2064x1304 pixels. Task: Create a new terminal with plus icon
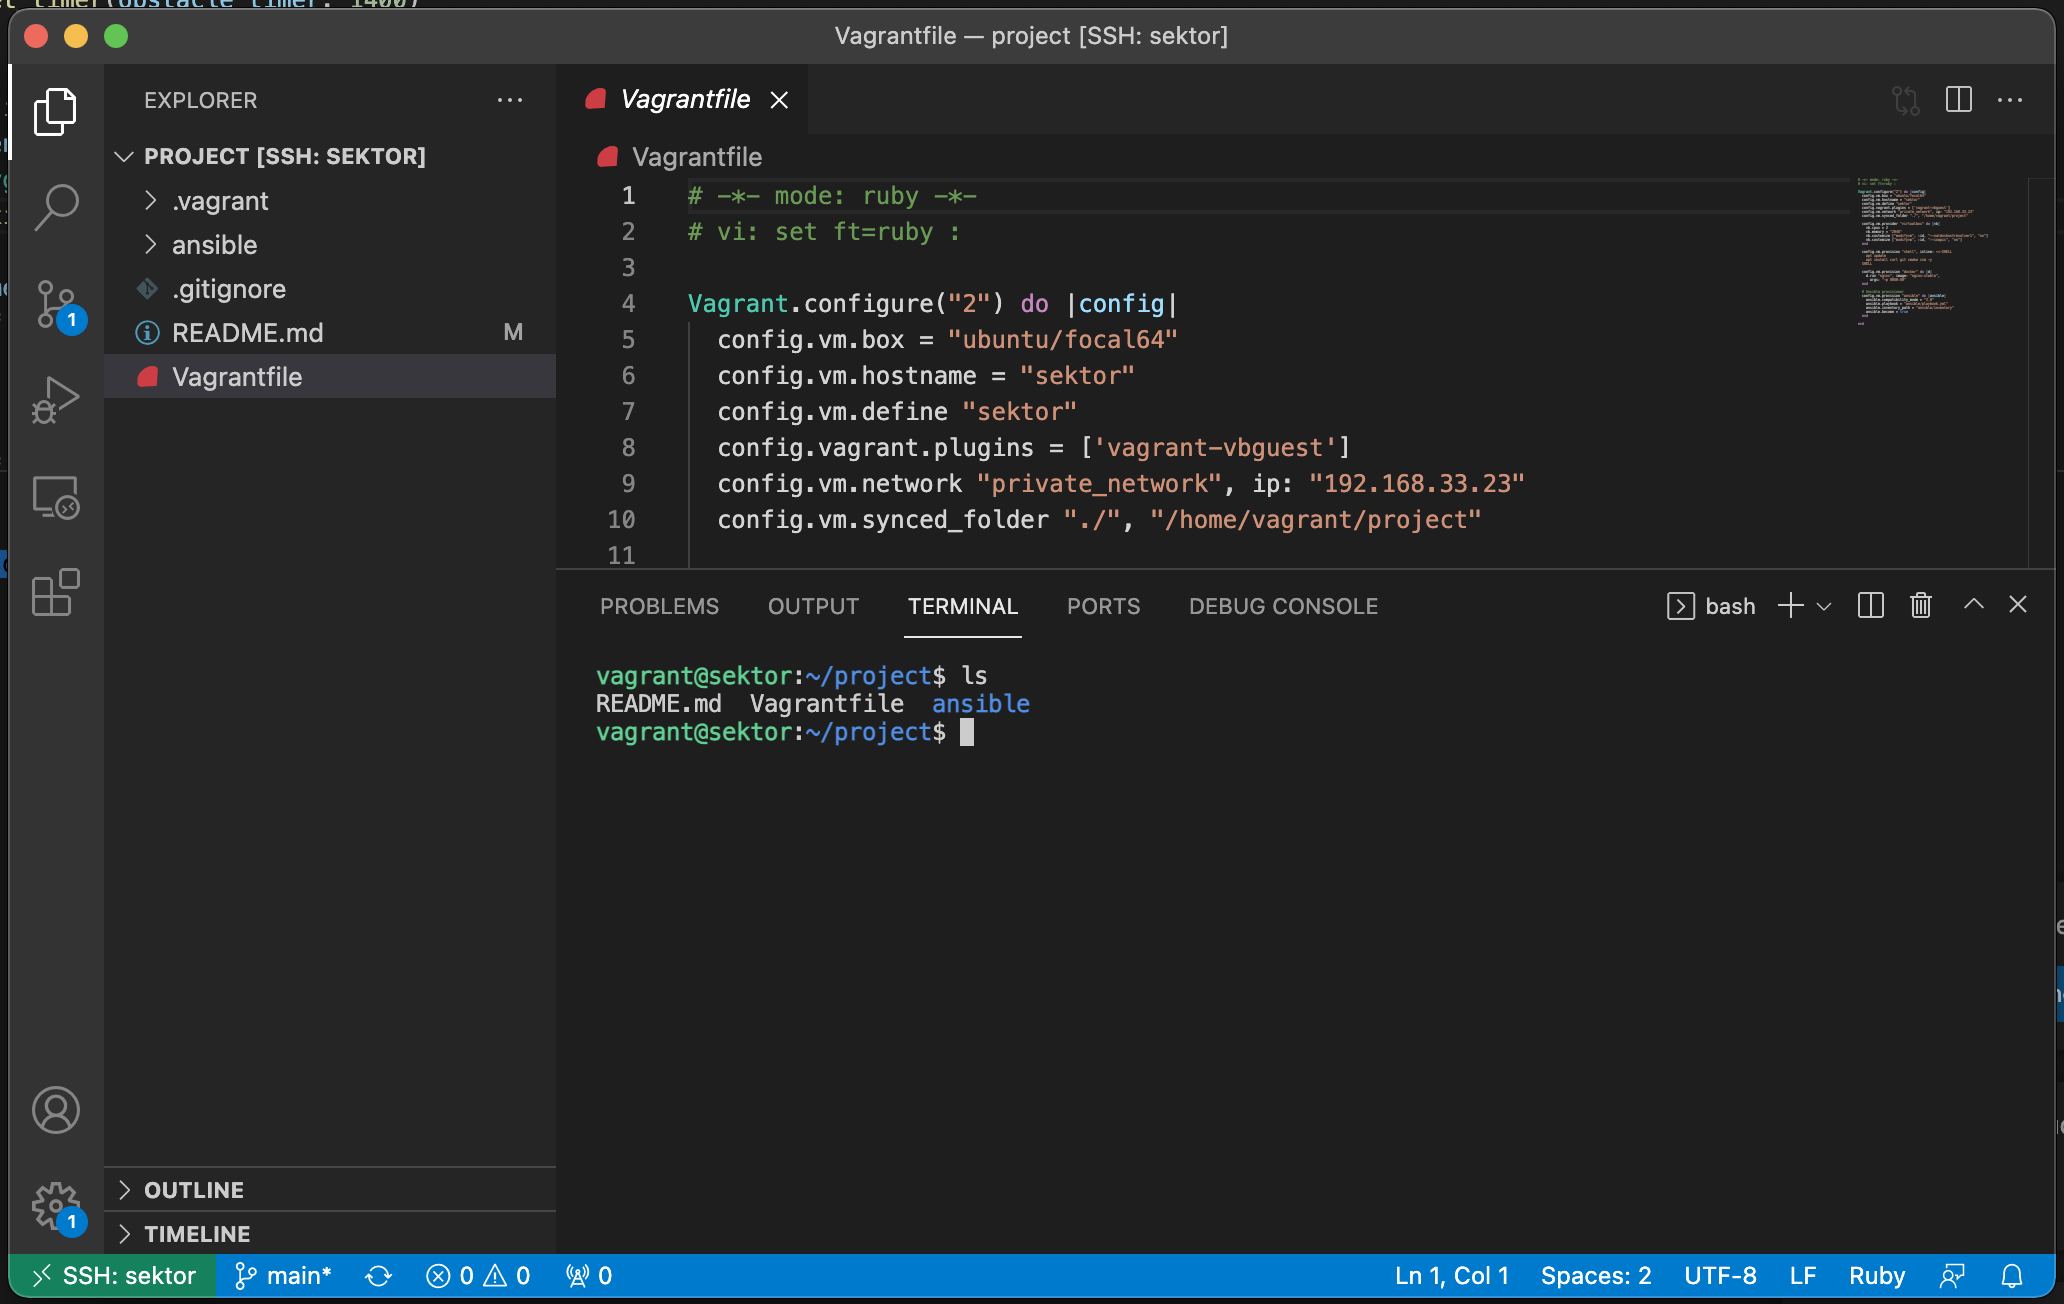1791,606
